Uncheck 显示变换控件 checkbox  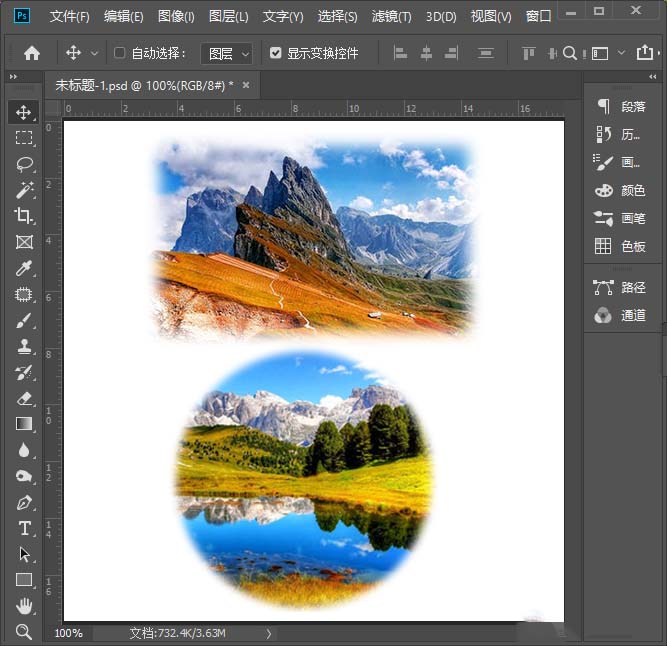point(276,53)
